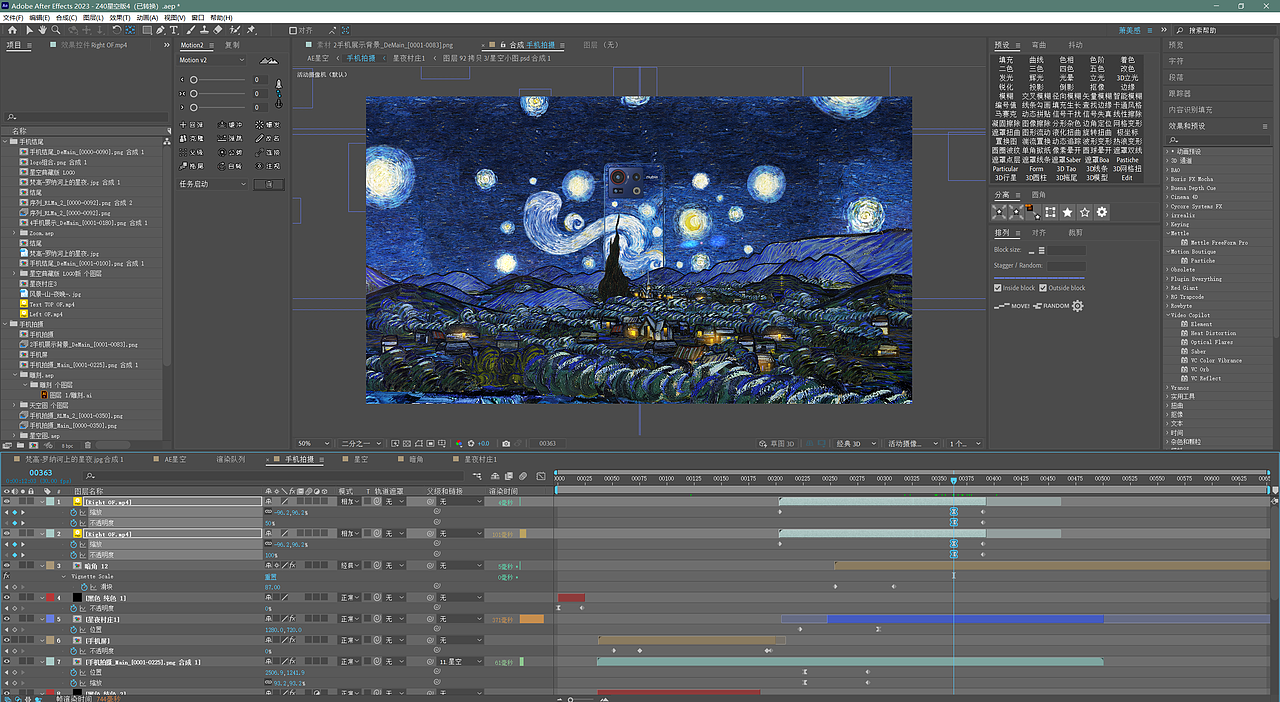Hide layer 1 Right OF.mp4 with eye toggle
This screenshot has height=702, width=1280.
pos(7,502)
